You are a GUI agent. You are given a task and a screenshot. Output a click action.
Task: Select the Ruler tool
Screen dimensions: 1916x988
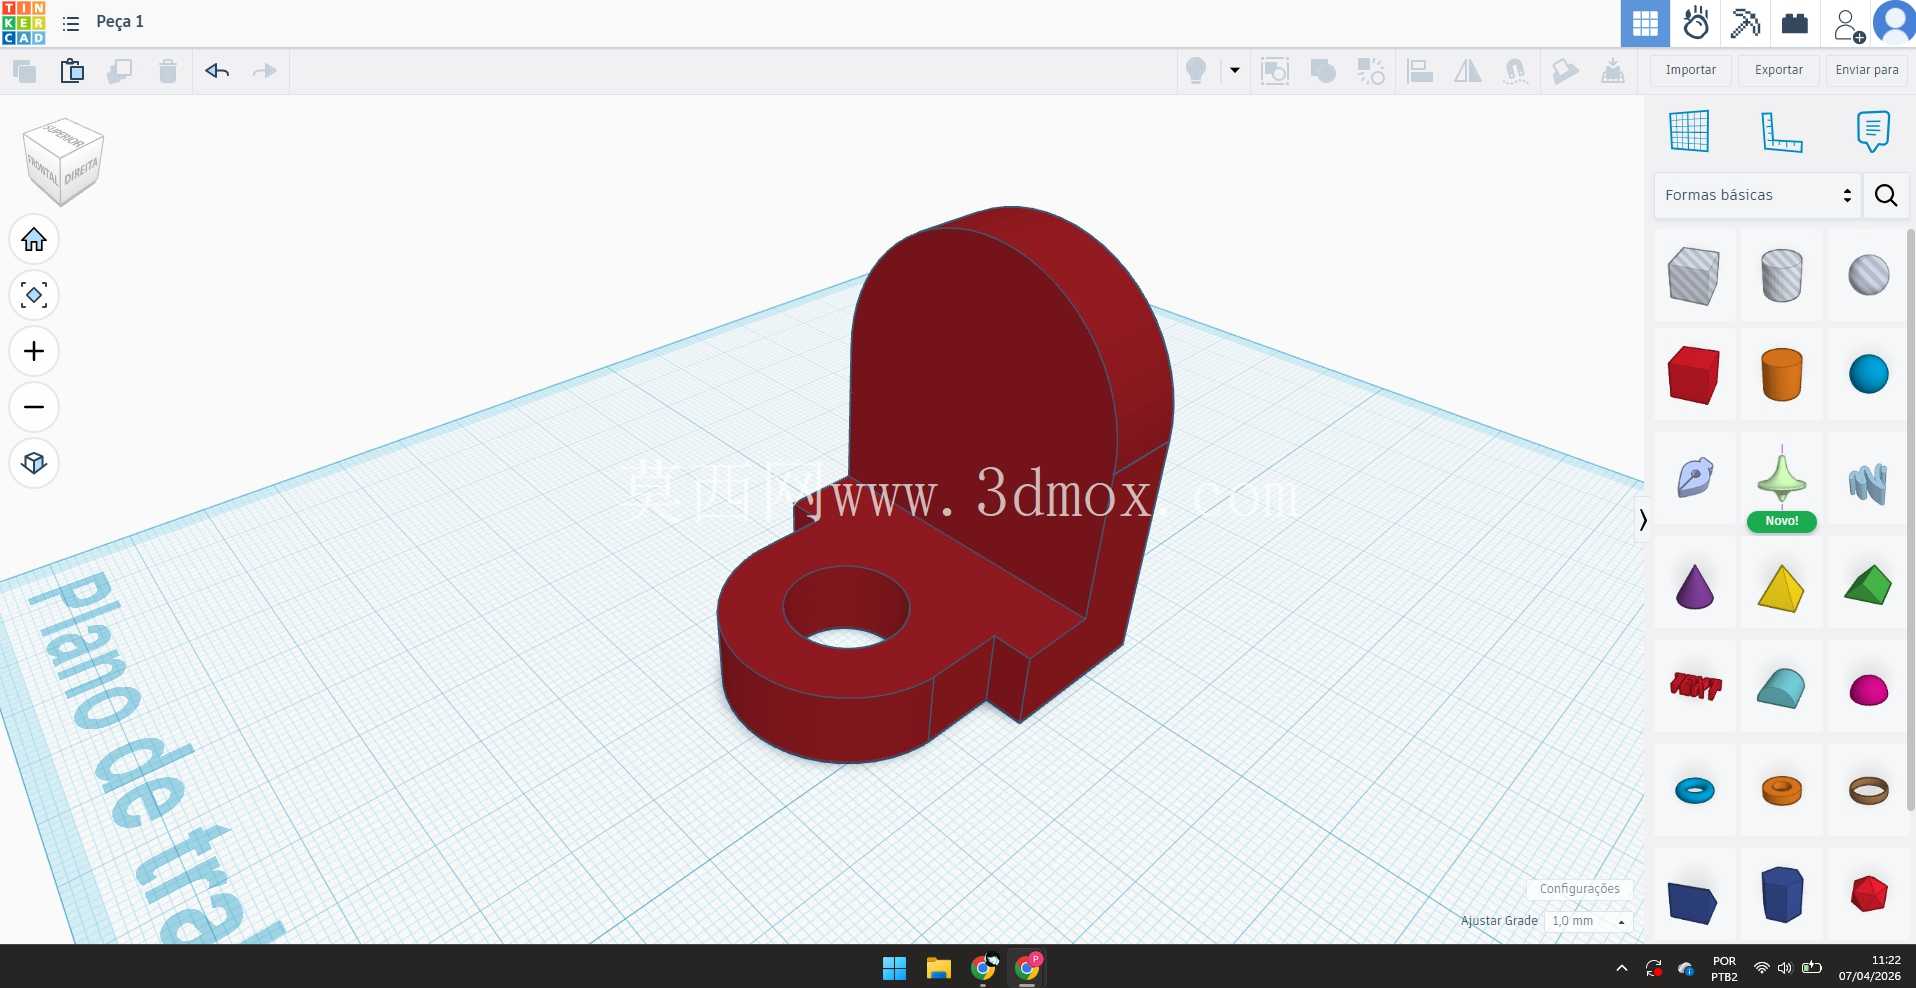pos(1781,131)
